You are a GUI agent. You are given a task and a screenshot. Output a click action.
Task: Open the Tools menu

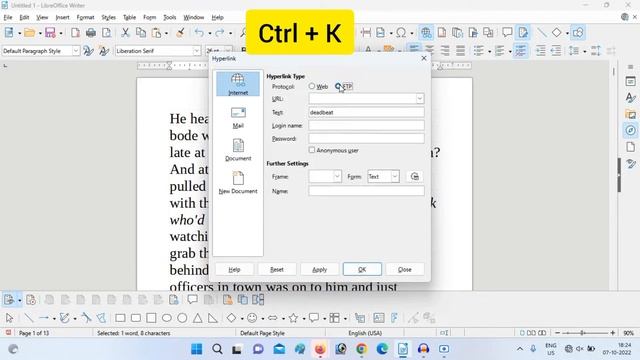pos(169,17)
